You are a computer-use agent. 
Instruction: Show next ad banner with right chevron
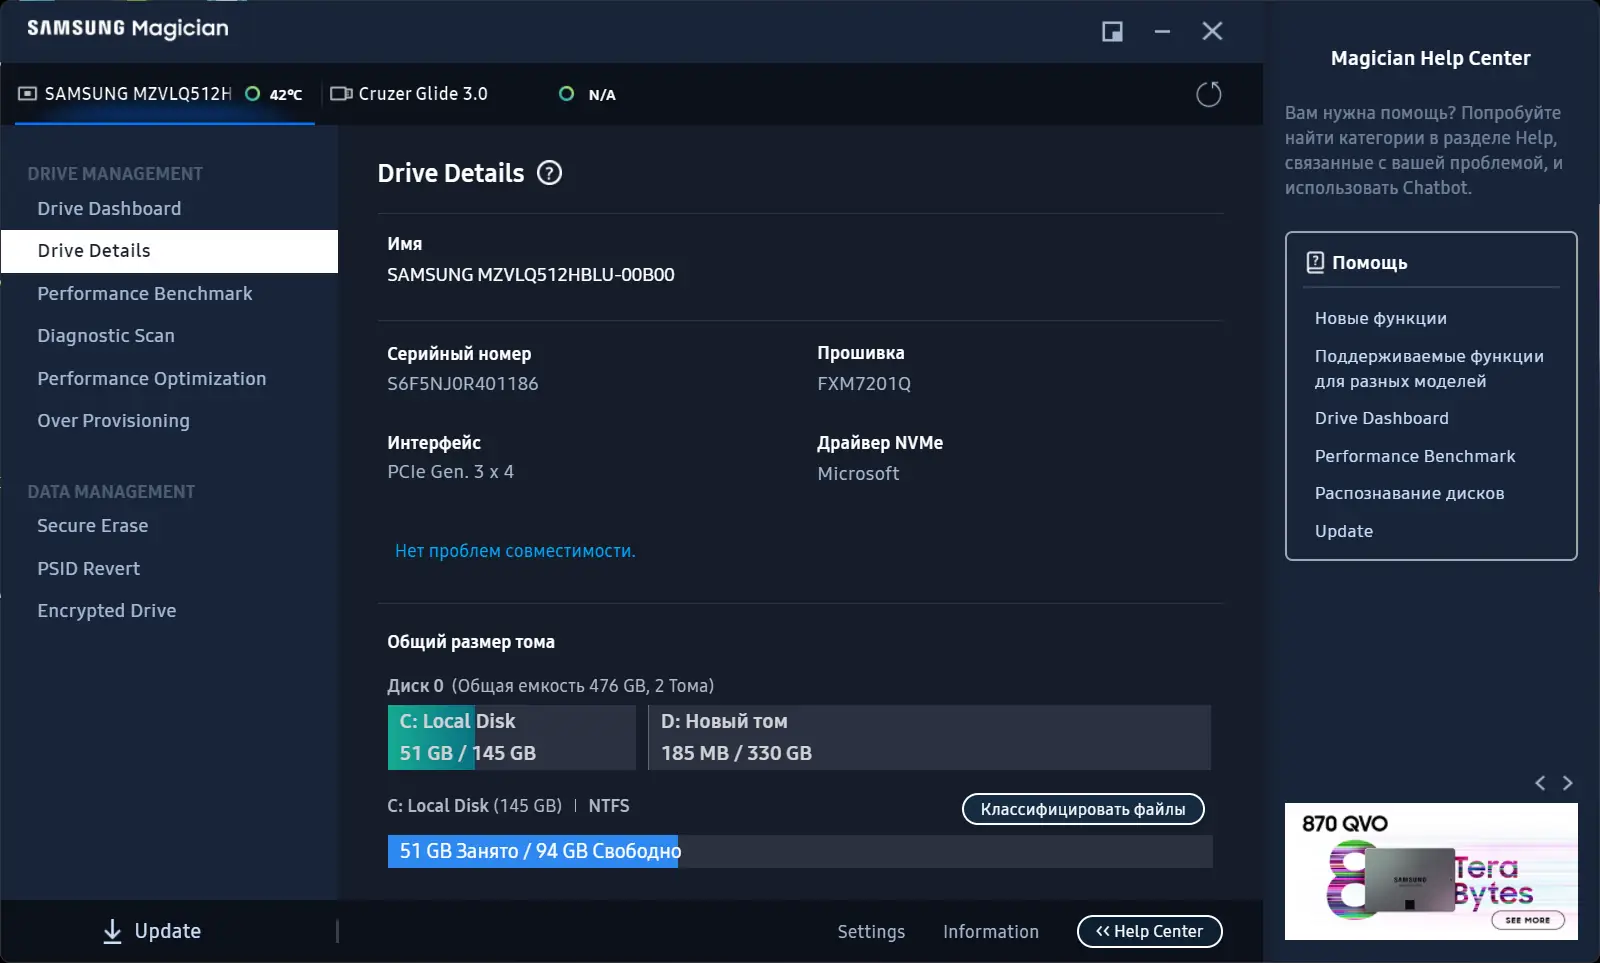coord(1567,783)
